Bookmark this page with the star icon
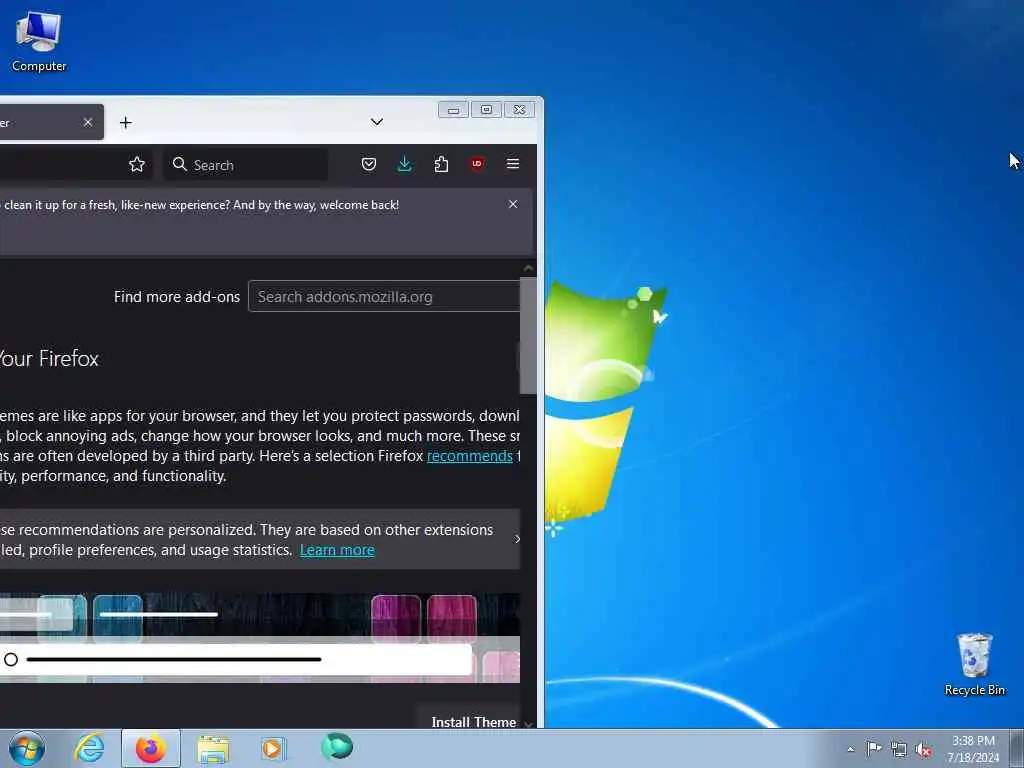This screenshot has height=768, width=1024. [136, 165]
